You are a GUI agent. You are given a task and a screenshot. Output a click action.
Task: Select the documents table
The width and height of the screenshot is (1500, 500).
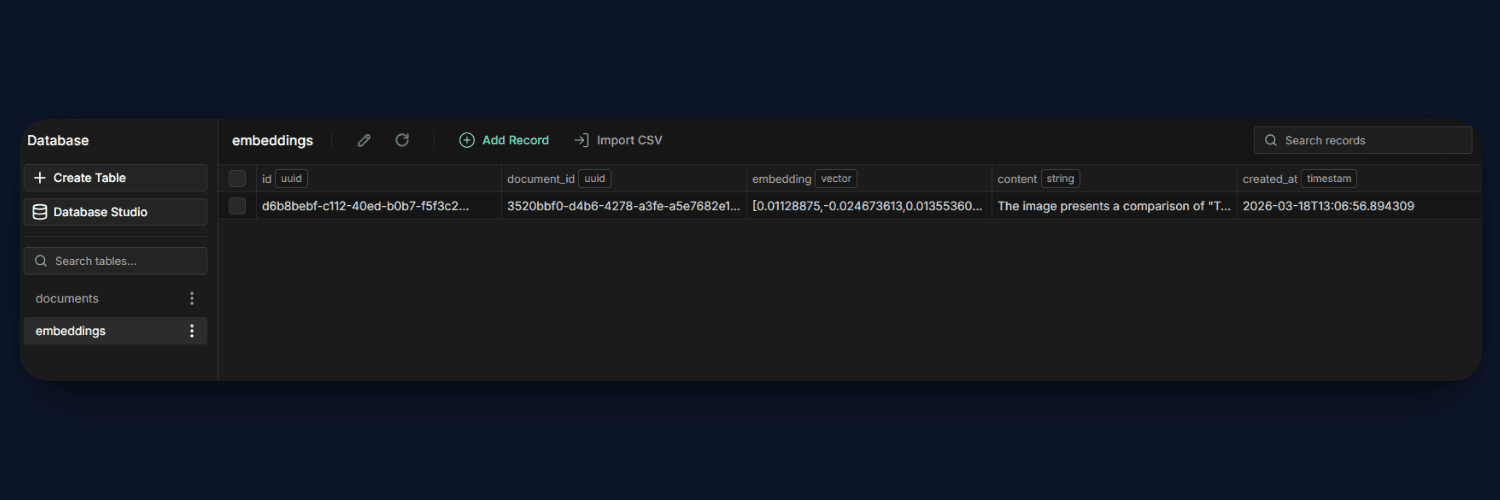68,299
